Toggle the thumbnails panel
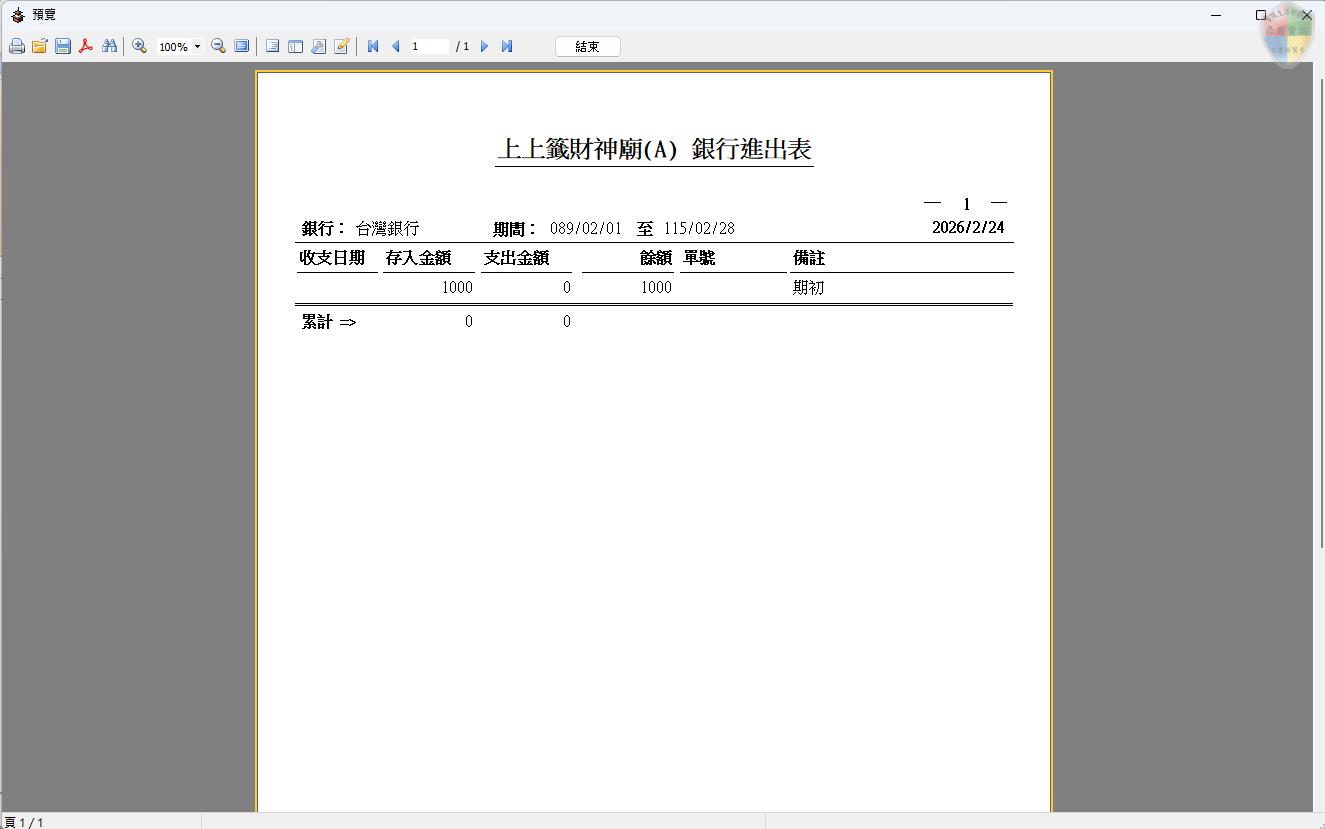1325x829 pixels. [295, 46]
